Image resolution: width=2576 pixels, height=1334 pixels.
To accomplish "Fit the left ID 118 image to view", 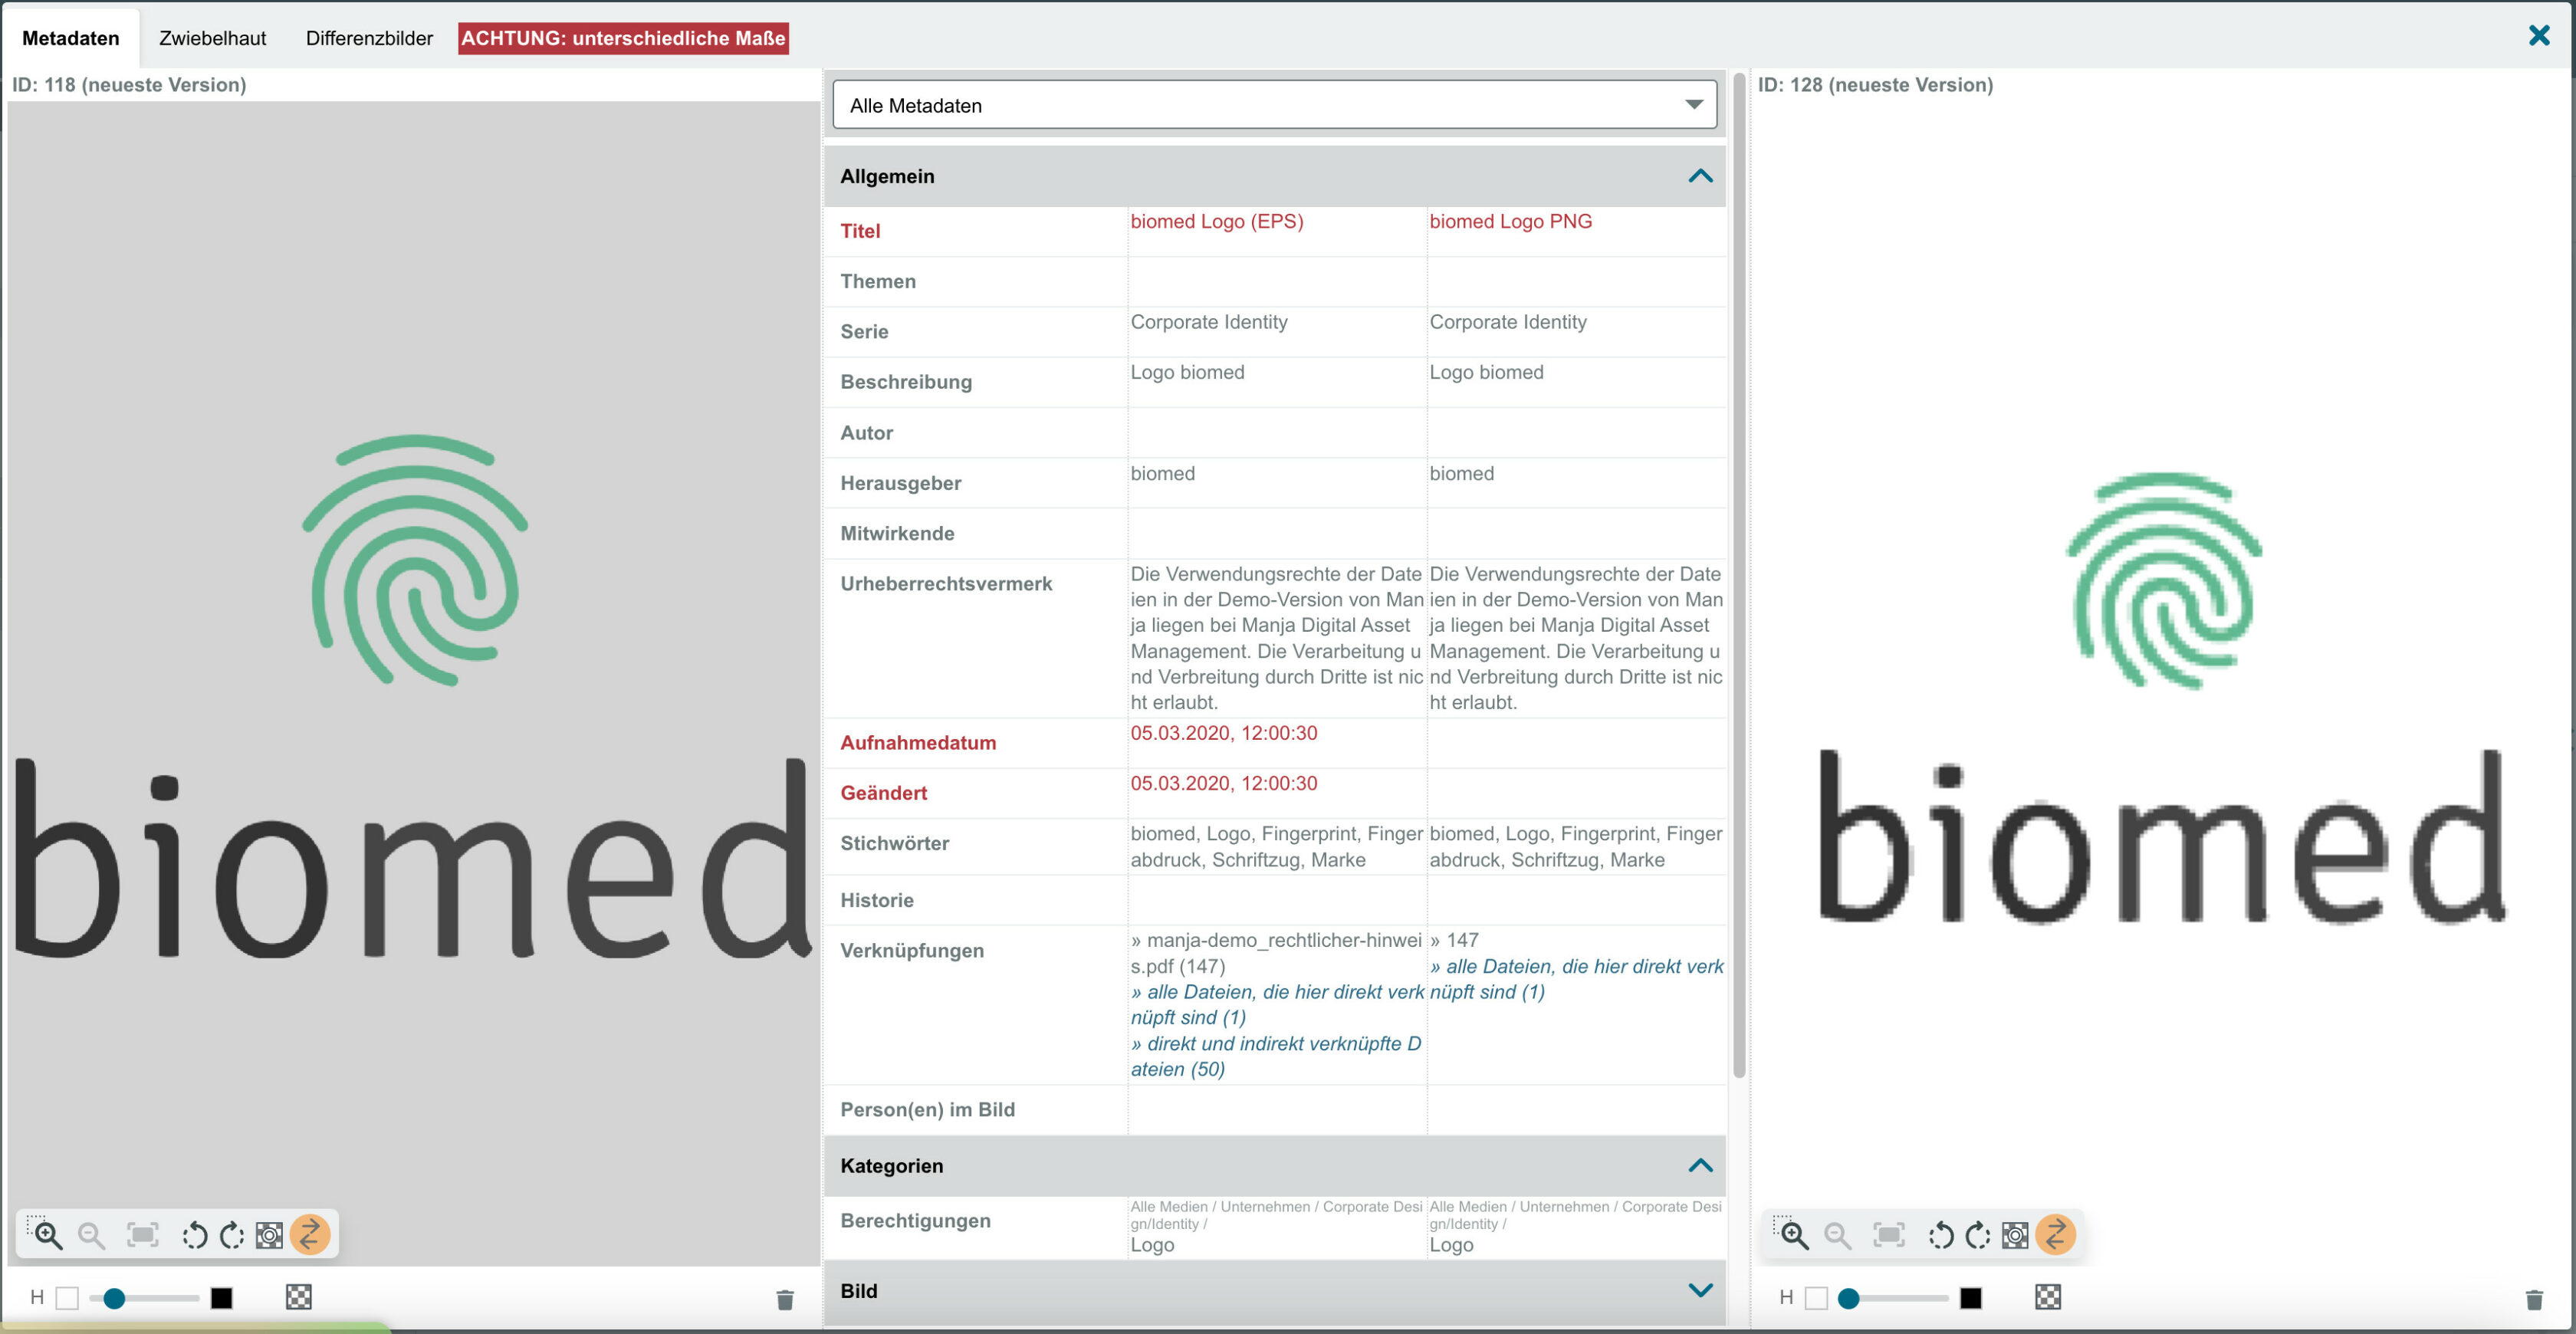I will click(143, 1235).
